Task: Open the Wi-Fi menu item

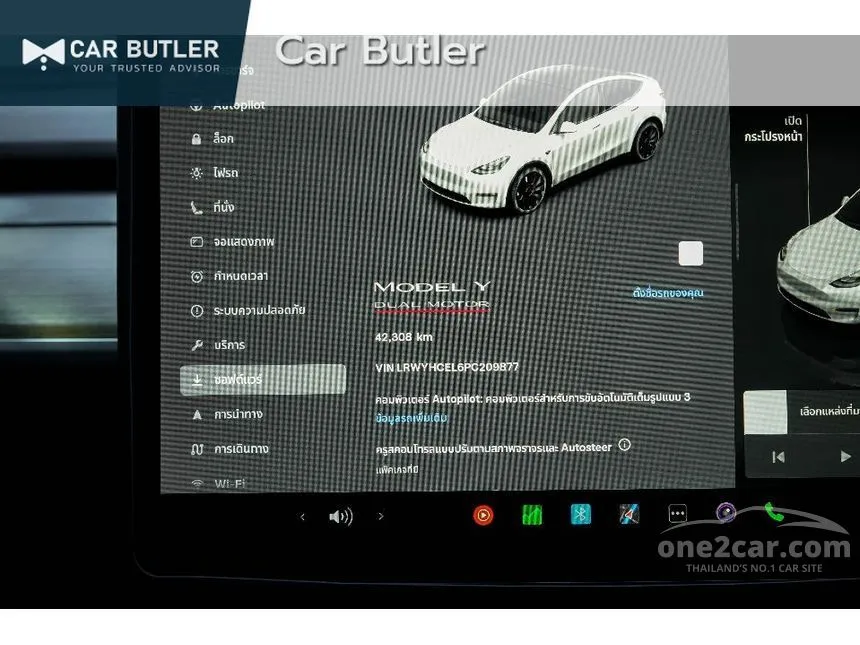Action: [x=217, y=483]
